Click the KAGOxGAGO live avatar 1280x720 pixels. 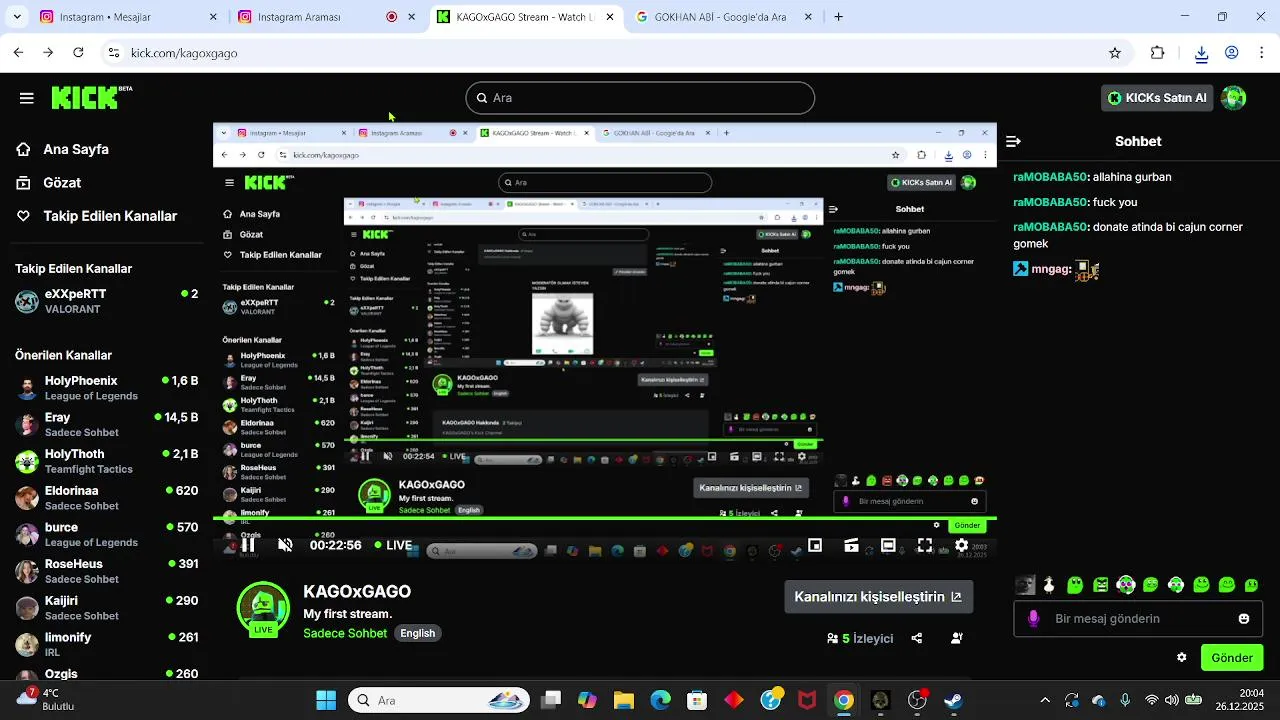pyautogui.click(x=263, y=607)
